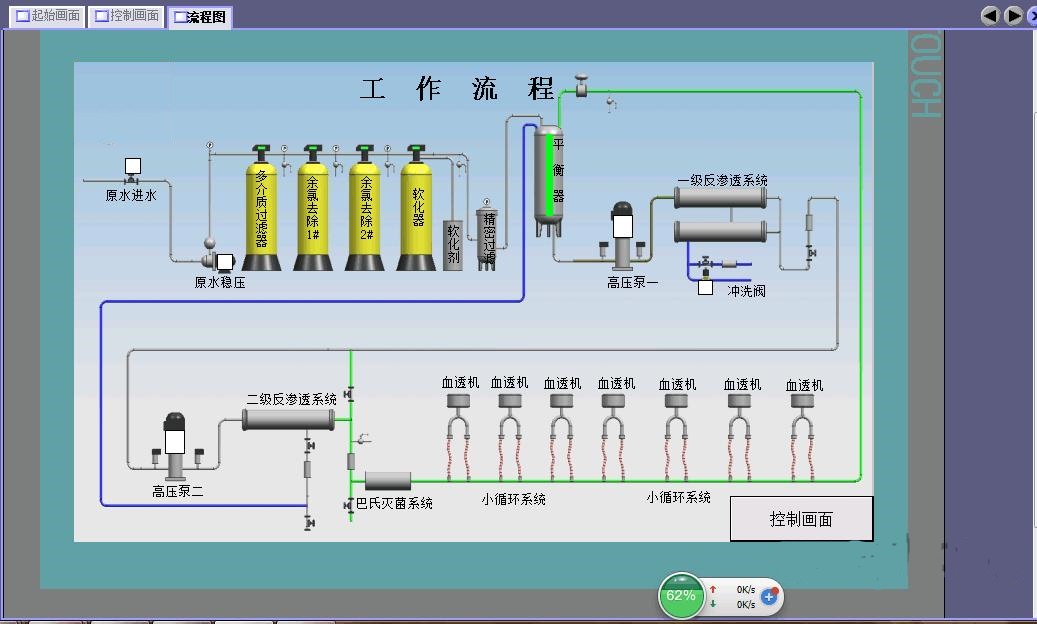This screenshot has height=624, width=1037.
Task: Toggle the 原水进水 valve indicator box
Action: coord(132,166)
